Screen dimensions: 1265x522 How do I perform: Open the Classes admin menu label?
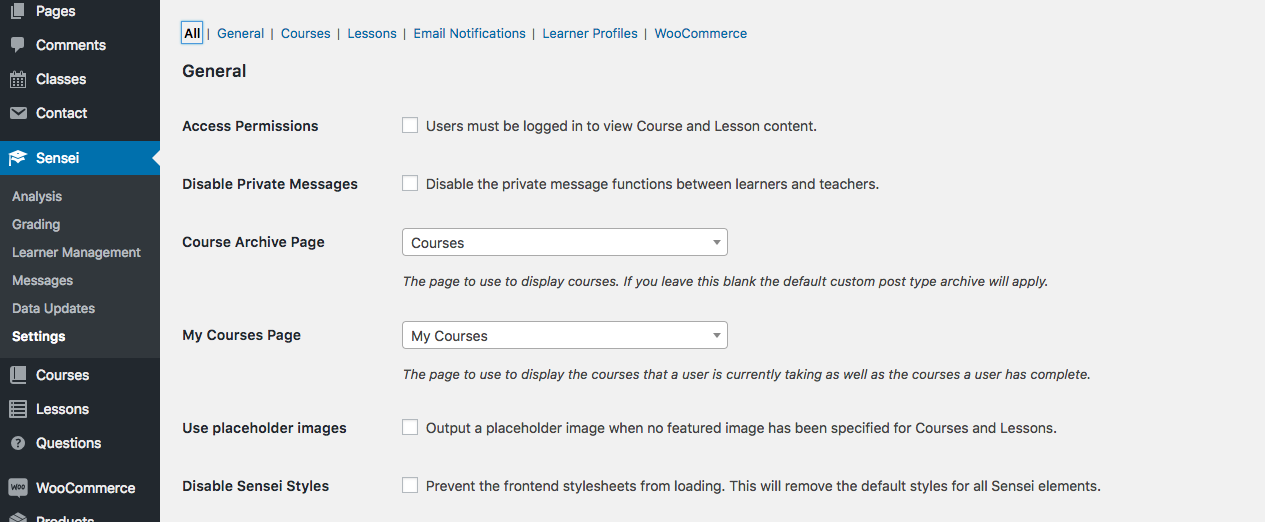pyautogui.click(x=61, y=79)
